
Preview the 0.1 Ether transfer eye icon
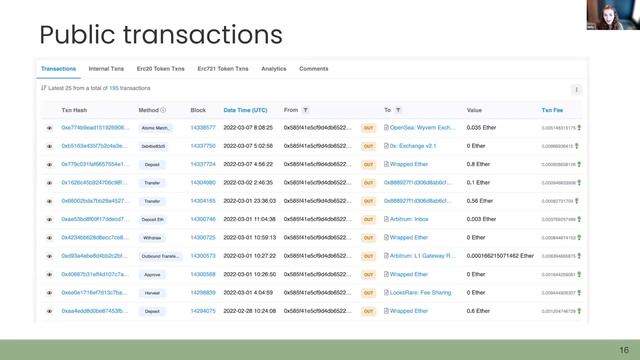click(x=49, y=183)
